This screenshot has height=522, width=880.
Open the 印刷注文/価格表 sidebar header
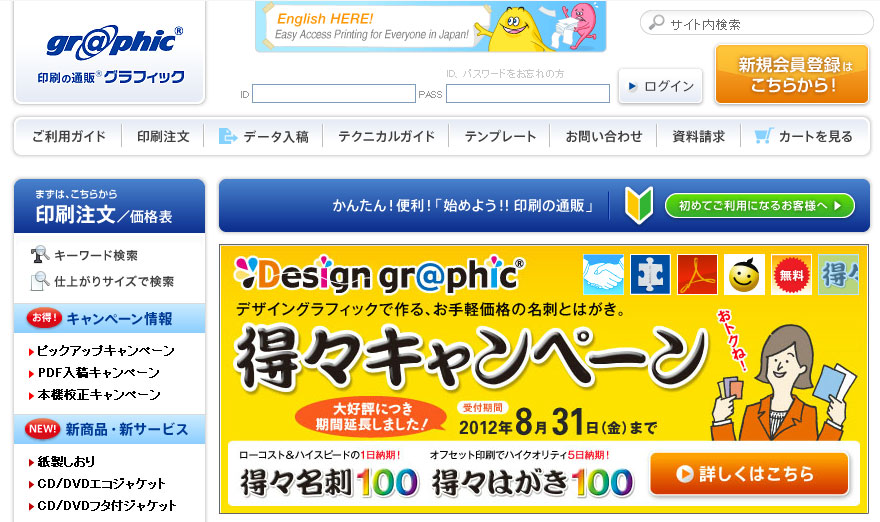tap(109, 206)
